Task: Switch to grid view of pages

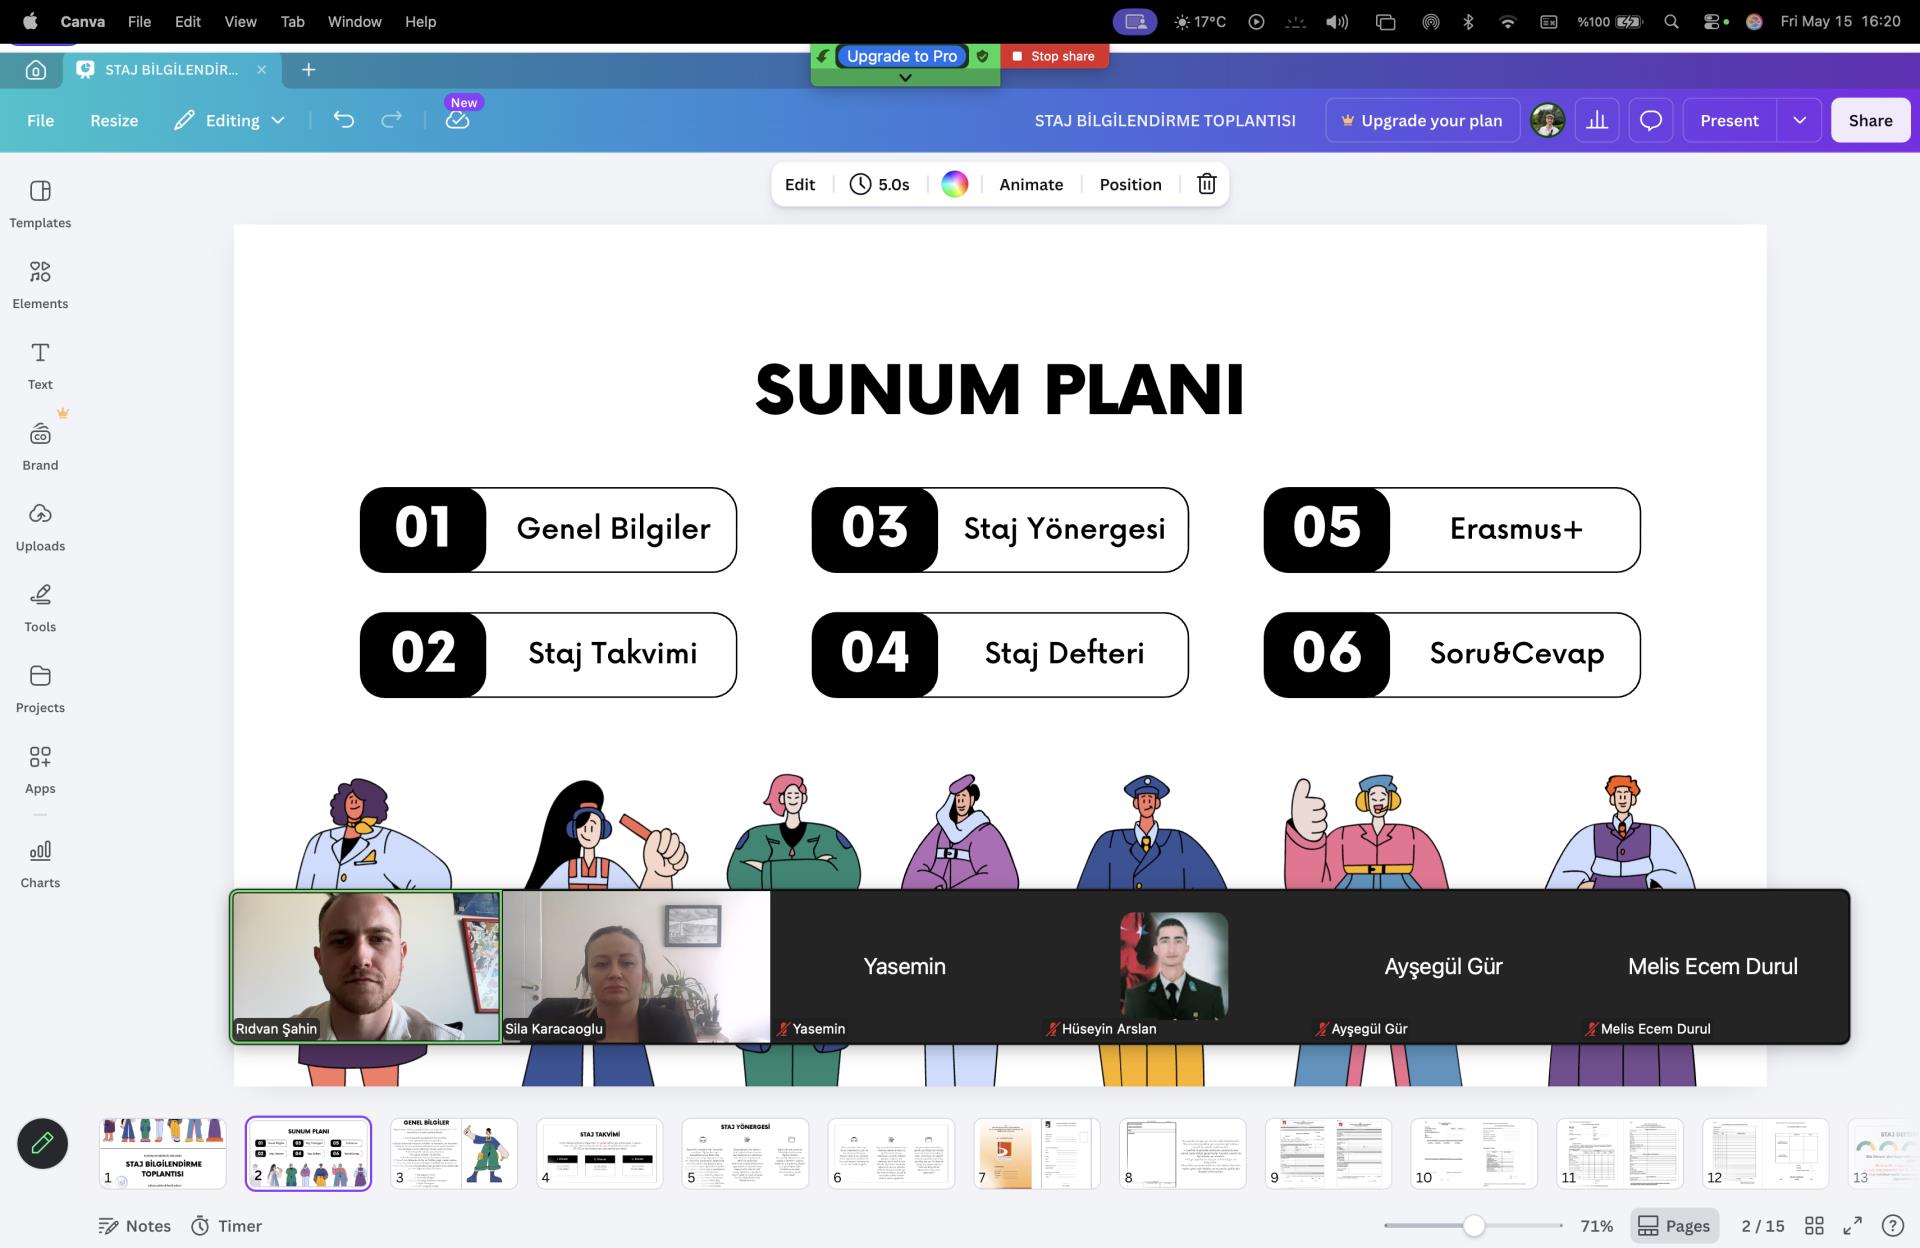Action: (x=1814, y=1226)
